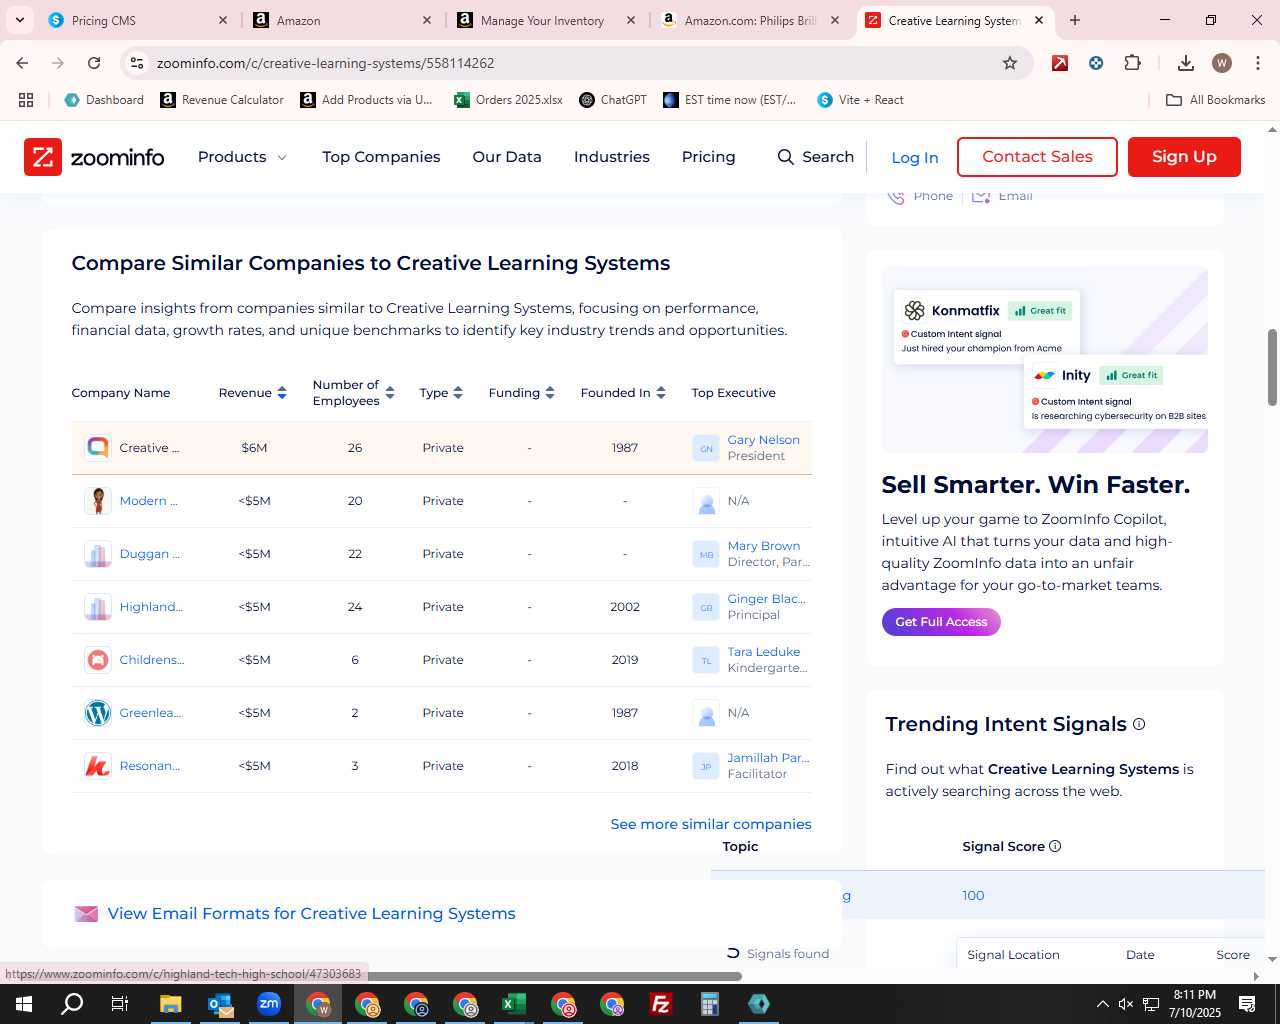The image size is (1280, 1024).
Task: Open Zoom from the taskbar
Action: coord(269,1004)
